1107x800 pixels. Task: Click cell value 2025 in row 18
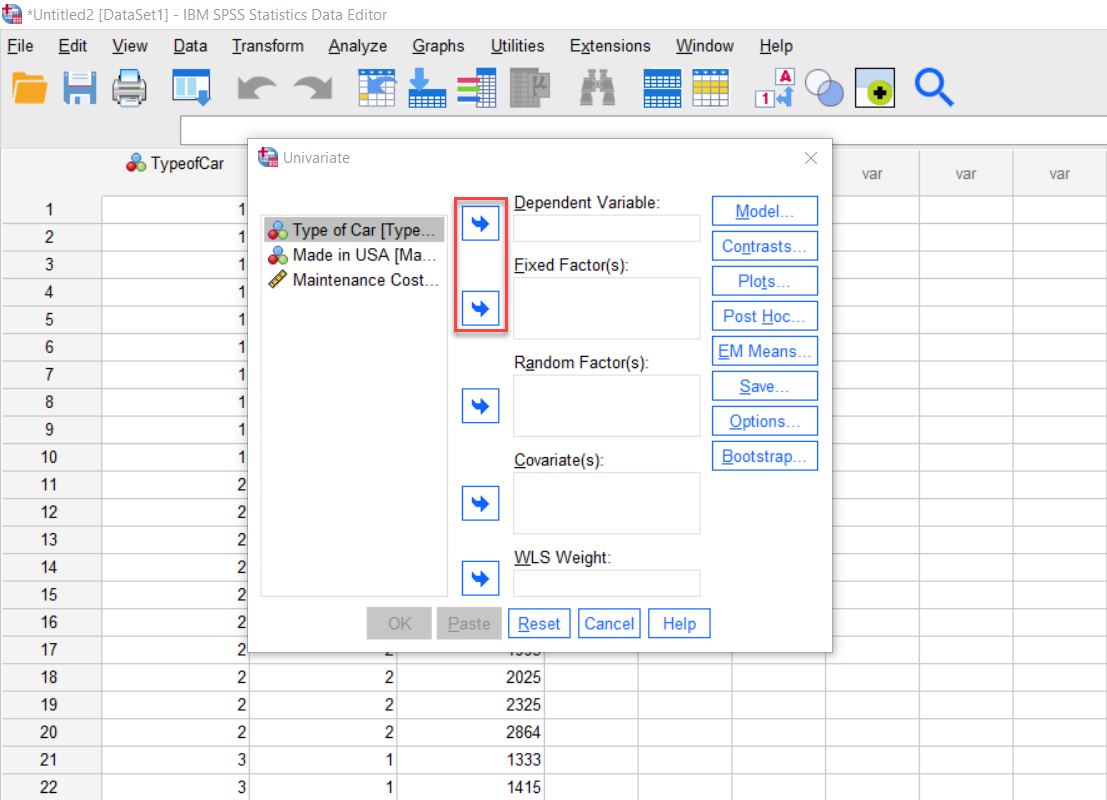(x=471, y=677)
